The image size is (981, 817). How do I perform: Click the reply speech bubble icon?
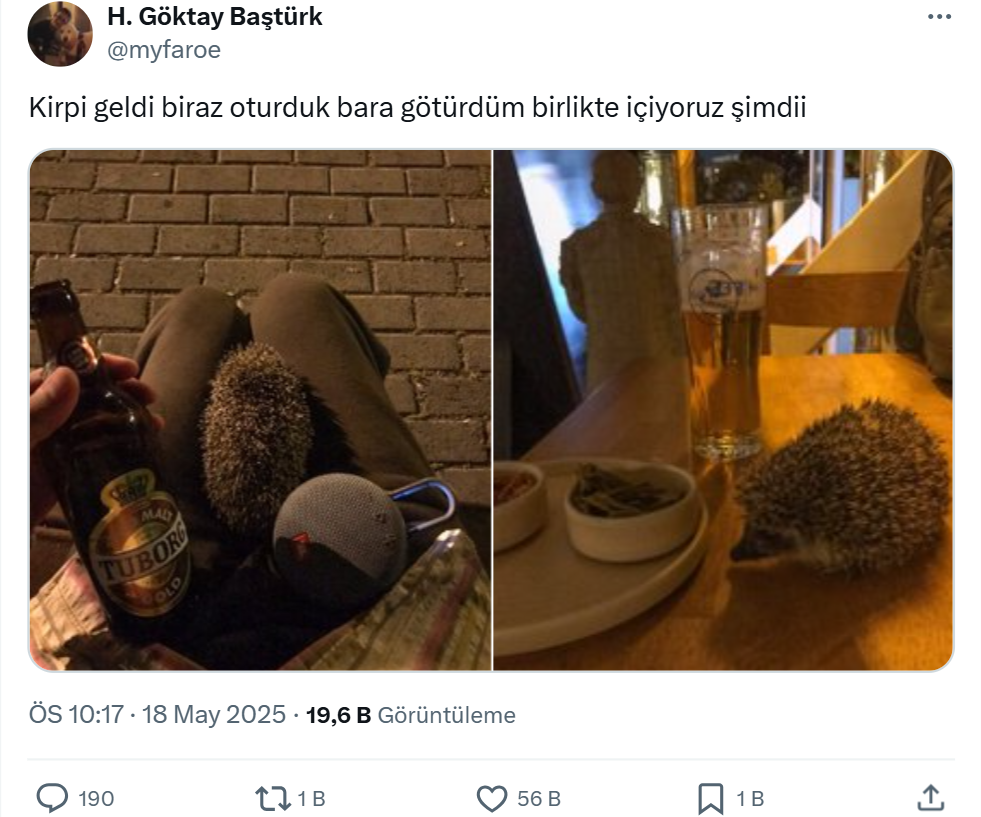pos(52,798)
